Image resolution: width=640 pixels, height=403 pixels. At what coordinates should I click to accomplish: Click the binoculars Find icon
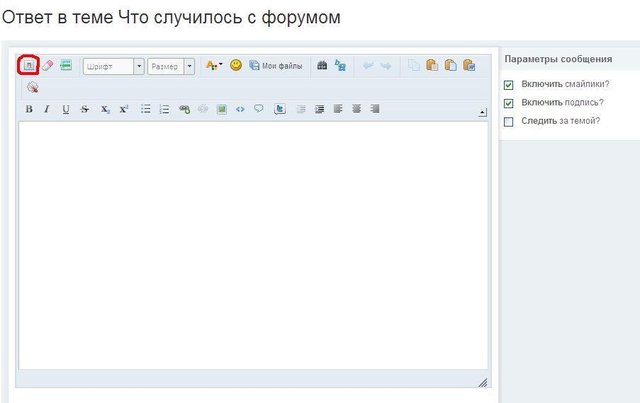pyautogui.click(x=322, y=65)
